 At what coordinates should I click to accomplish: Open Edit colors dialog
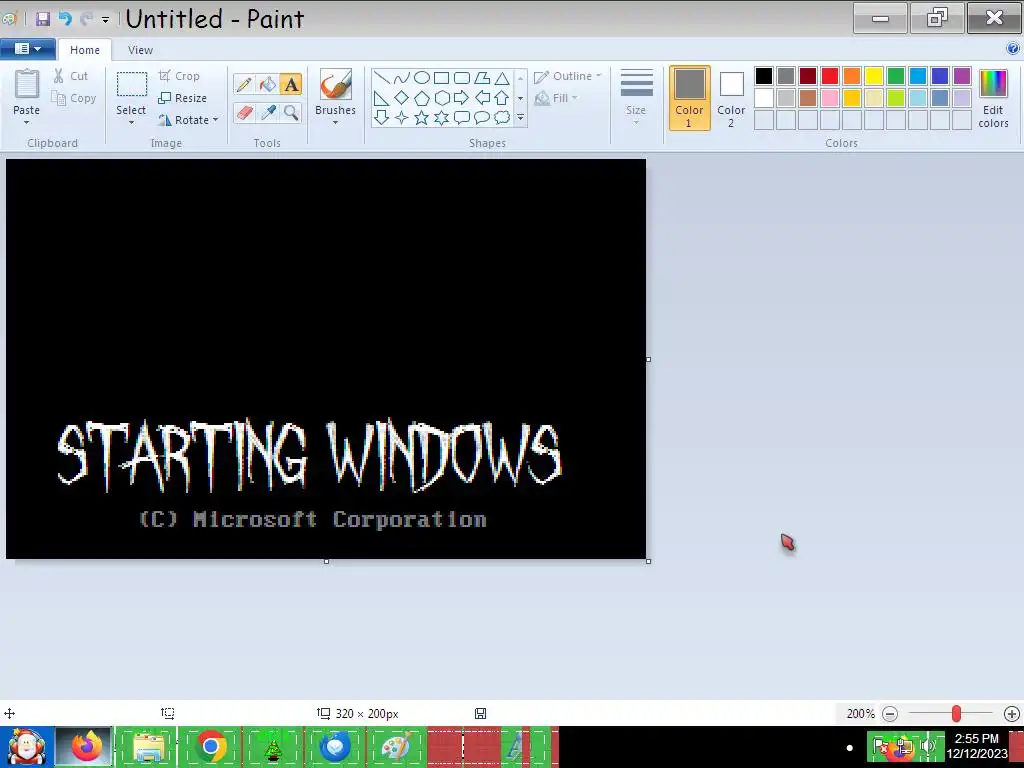pyautogui.click(x=993, y=98)
